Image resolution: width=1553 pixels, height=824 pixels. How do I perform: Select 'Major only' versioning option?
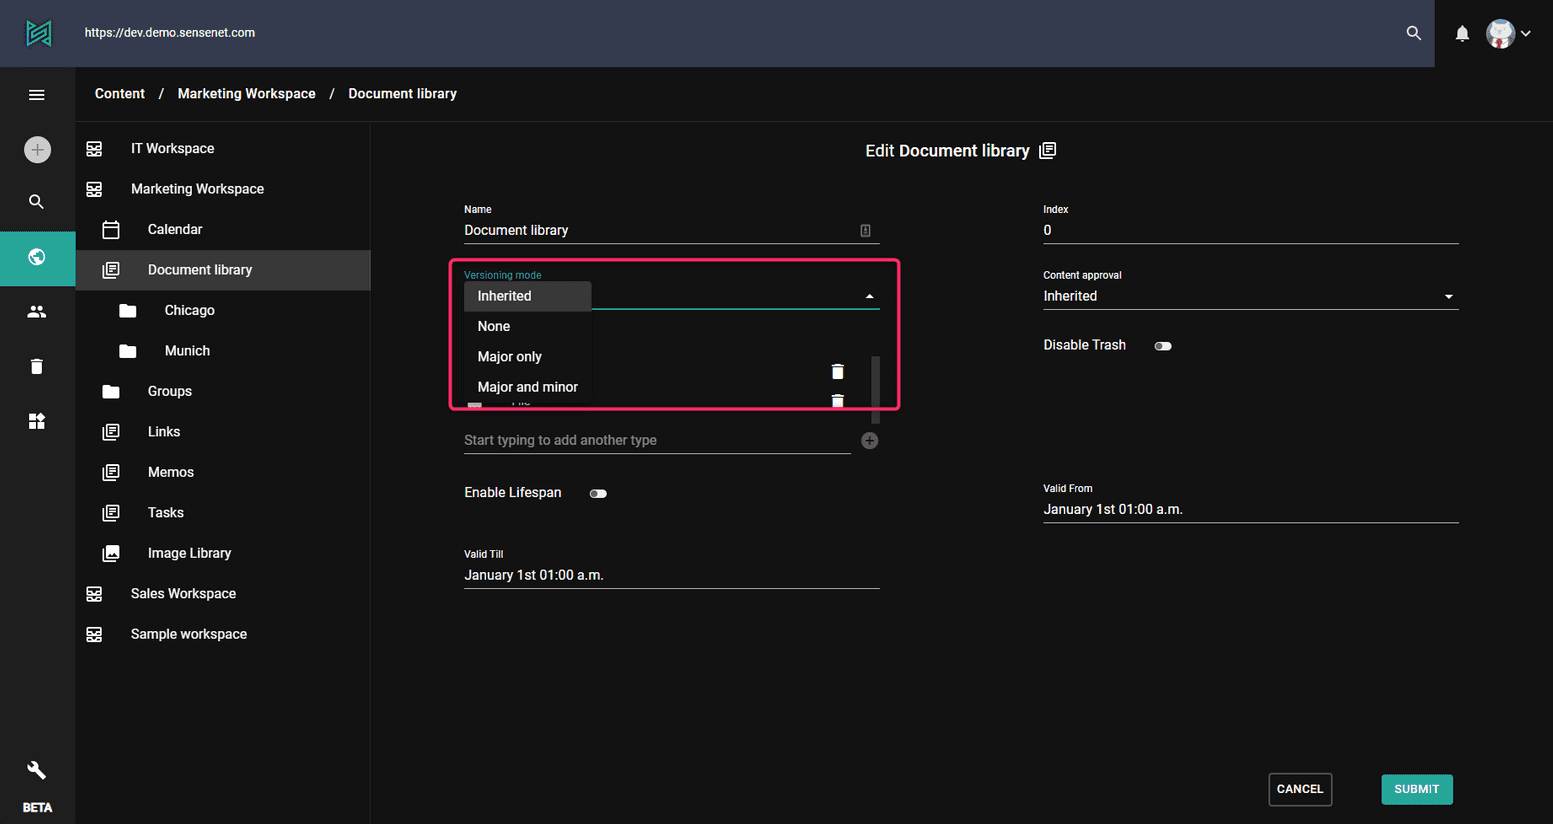click(510, 357)
